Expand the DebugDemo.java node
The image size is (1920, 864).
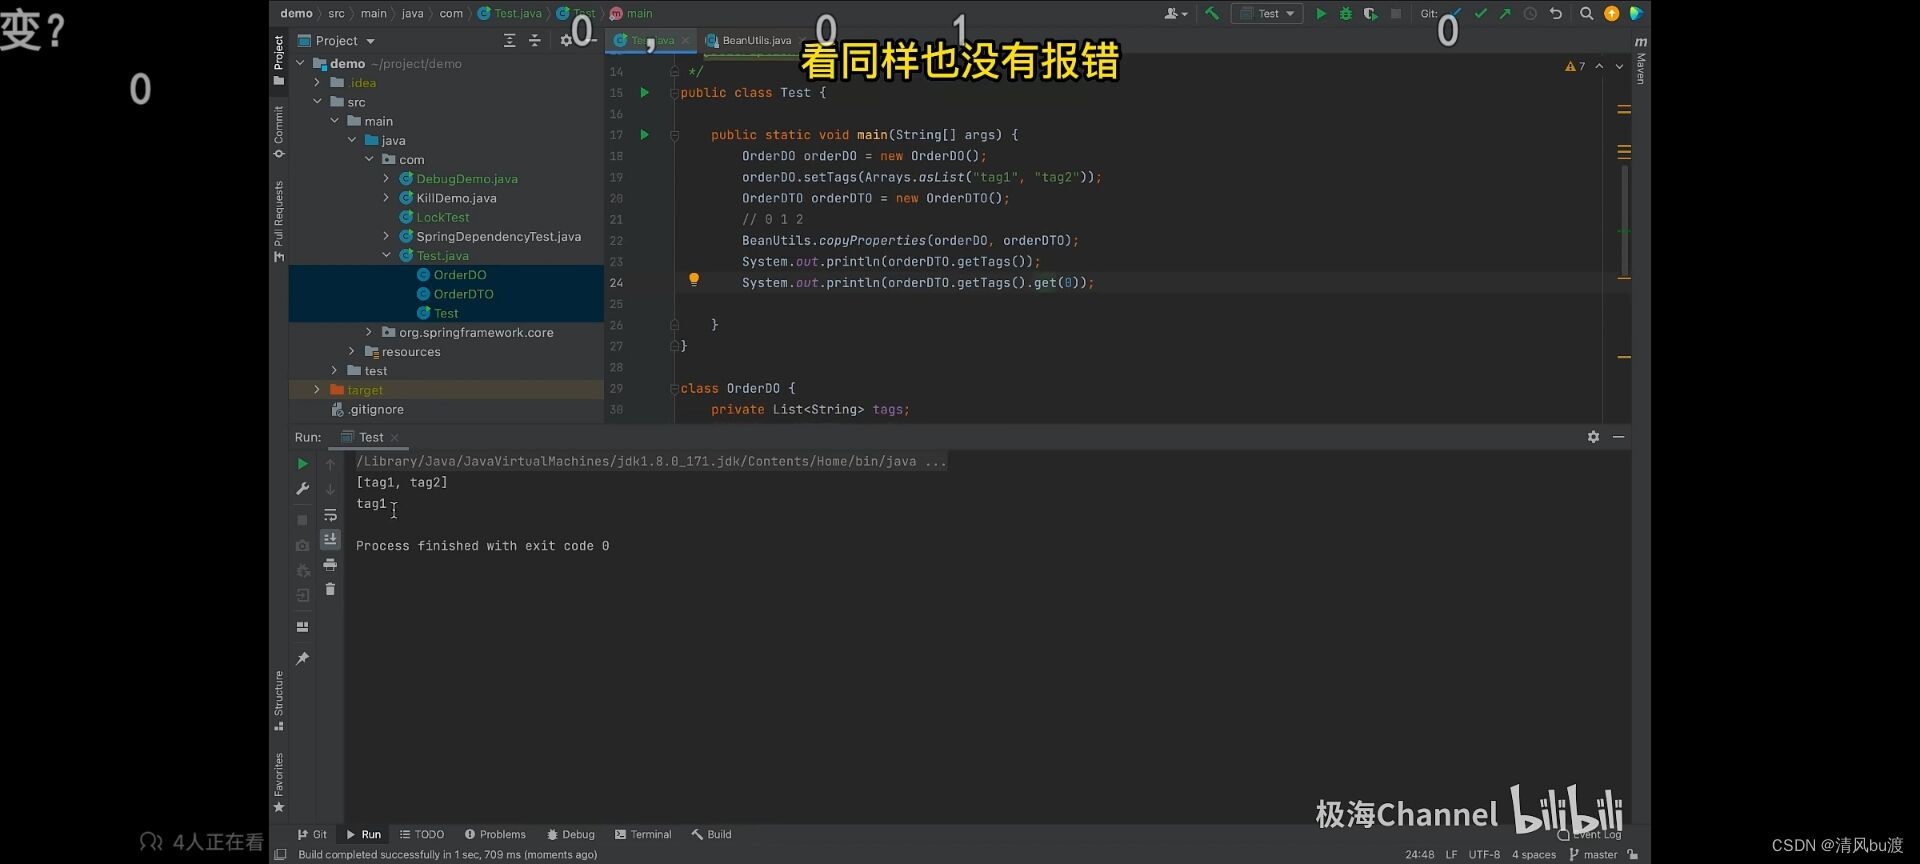(387, 179)
